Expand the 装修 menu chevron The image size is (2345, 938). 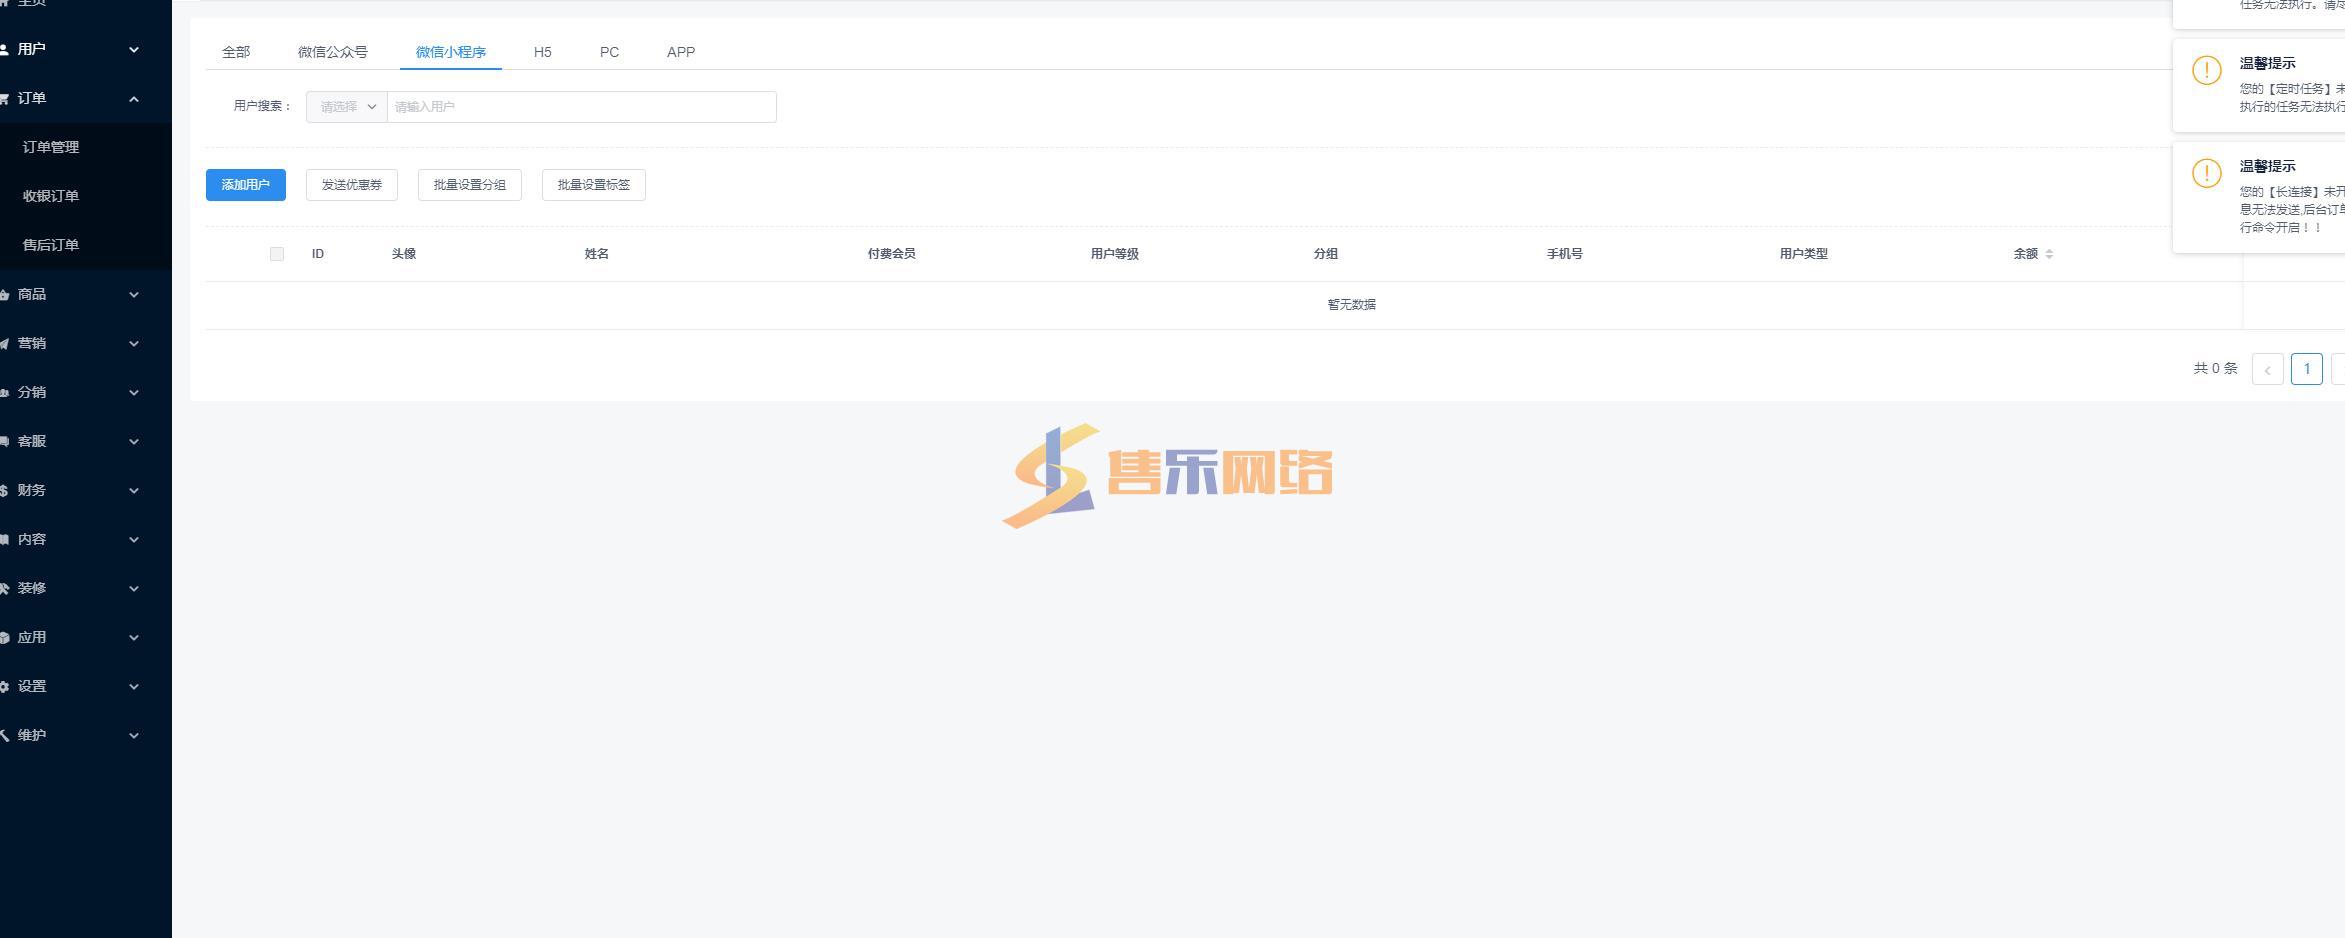[x=134, y=588]
